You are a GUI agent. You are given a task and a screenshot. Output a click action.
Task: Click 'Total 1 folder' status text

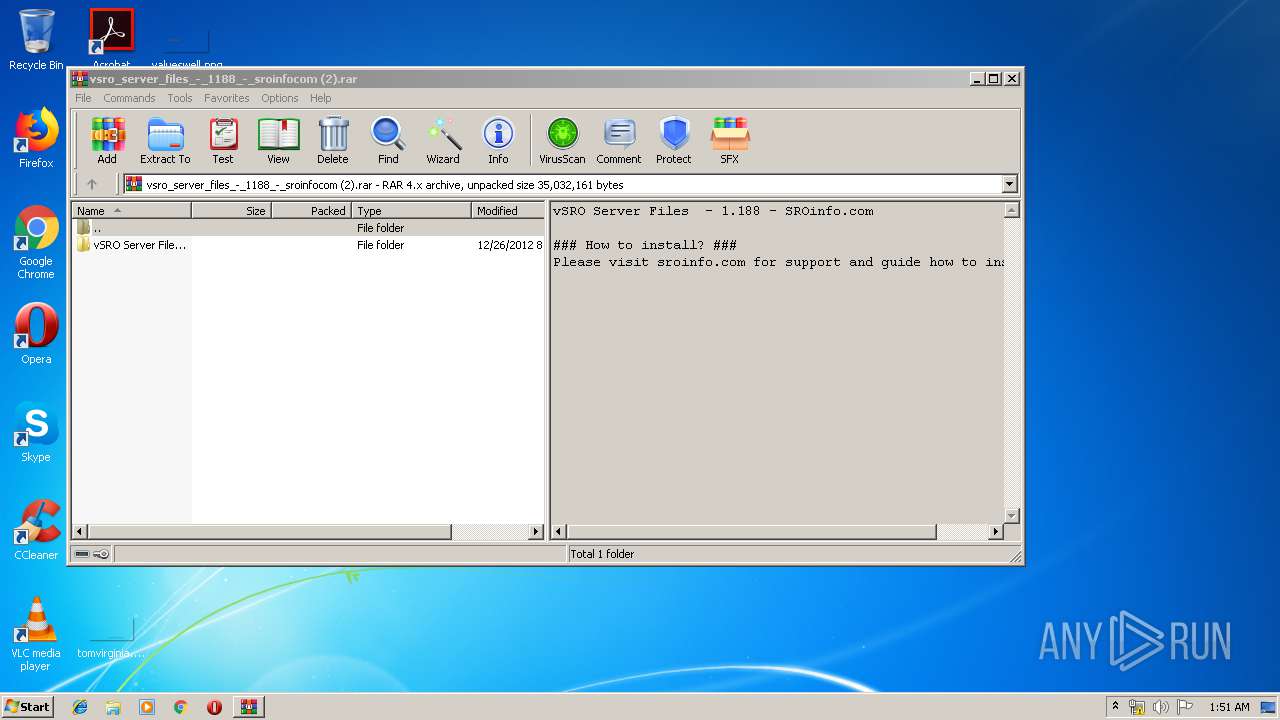coord(602,554)
